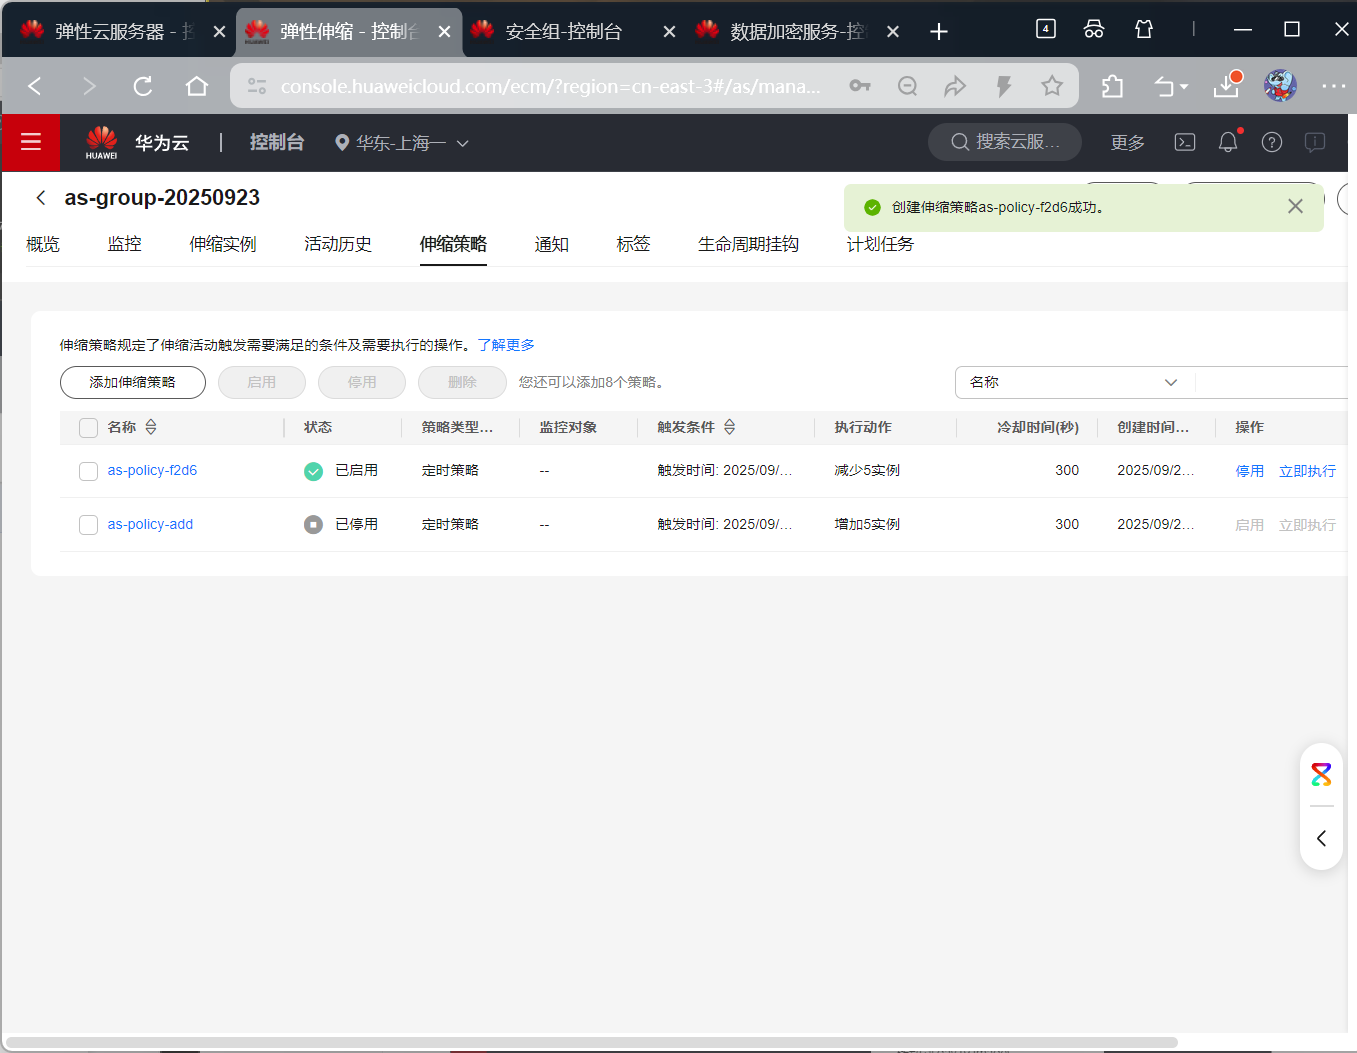Click the share arrow icon
This screenshot has width=1357, height=1053.
(x=955, y=86)
